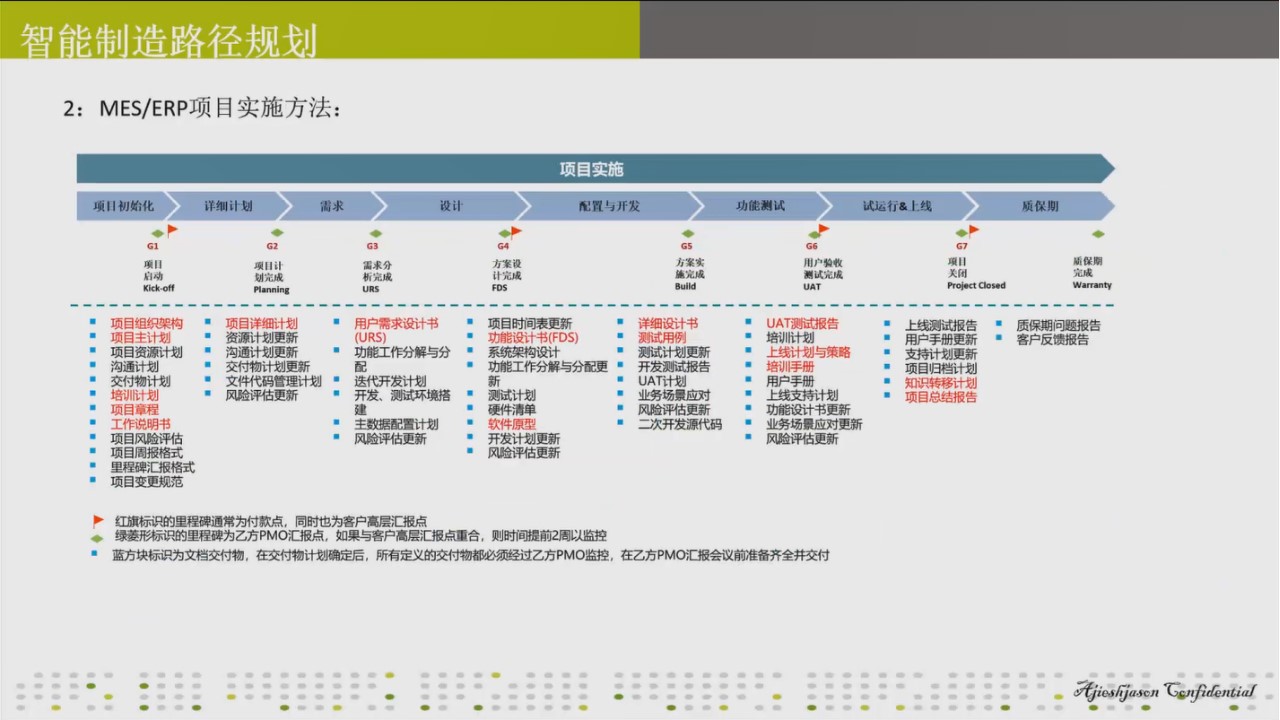Click the red UAT测试报告 item
This screenshot has width=1280, height=720.
(x=802, y=324)
